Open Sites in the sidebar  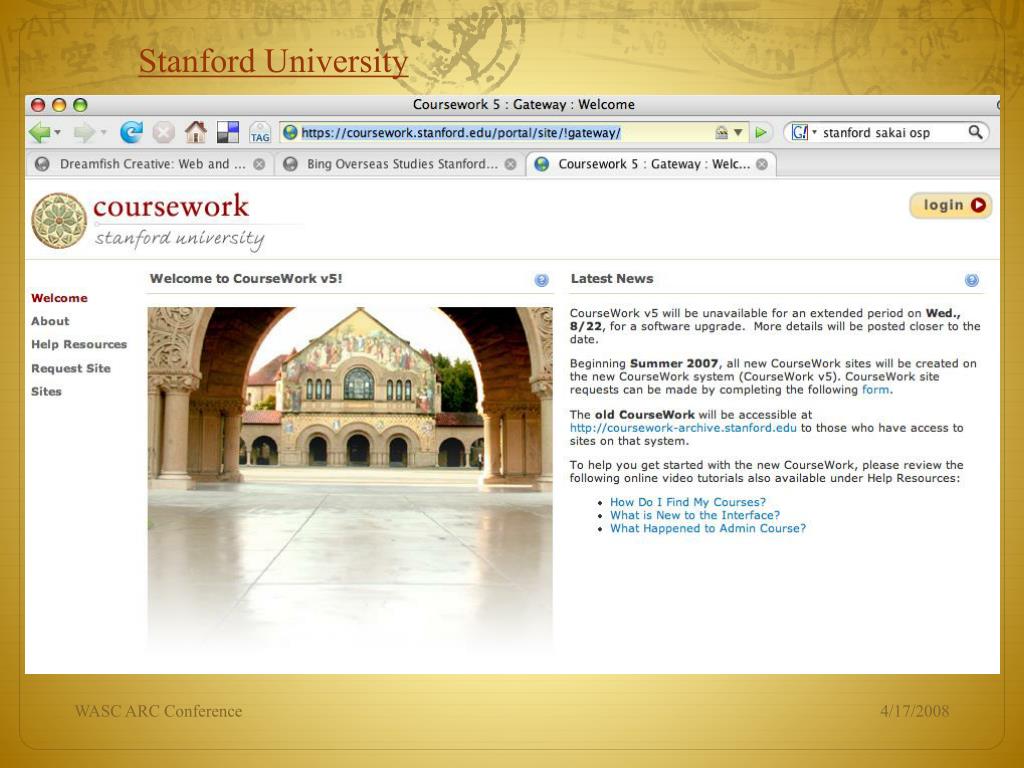(46, 392)
